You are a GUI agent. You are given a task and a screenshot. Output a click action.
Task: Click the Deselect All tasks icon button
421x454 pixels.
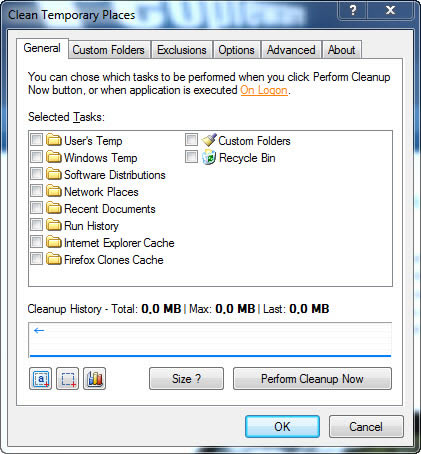(x=68, y=378)
